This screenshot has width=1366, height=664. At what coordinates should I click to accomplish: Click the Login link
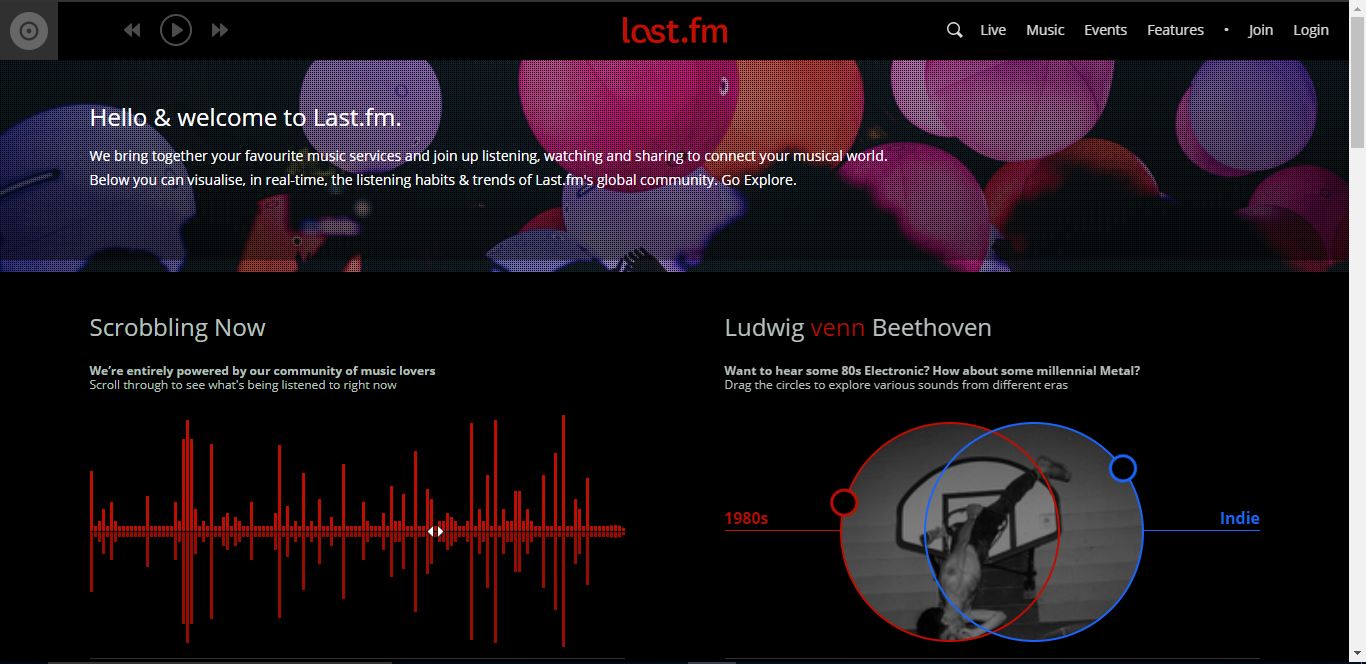[x=1310, y=30]
